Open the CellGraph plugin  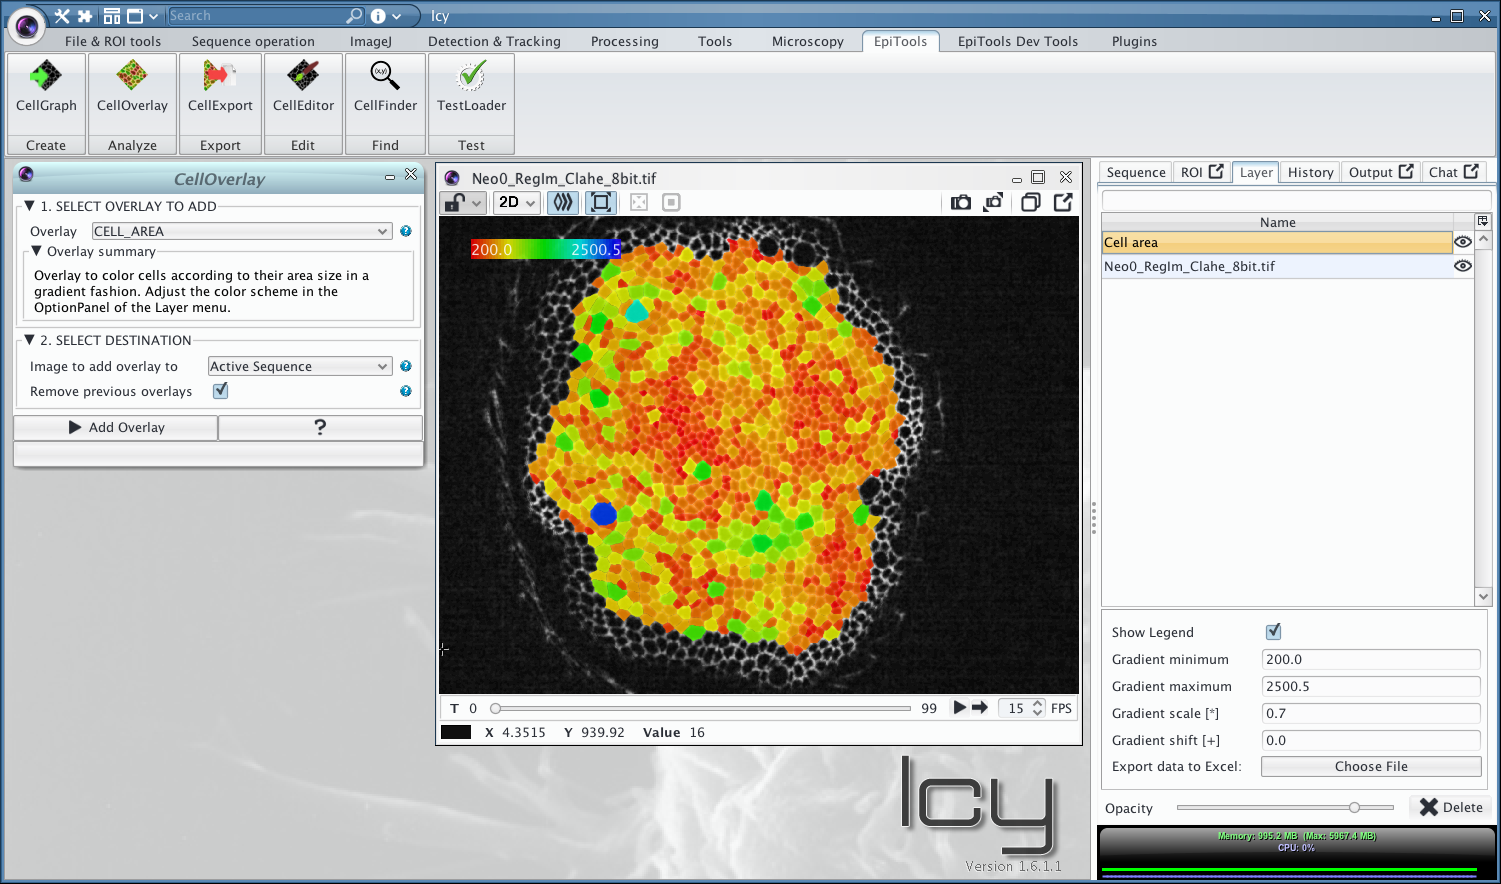click(46, 88)
